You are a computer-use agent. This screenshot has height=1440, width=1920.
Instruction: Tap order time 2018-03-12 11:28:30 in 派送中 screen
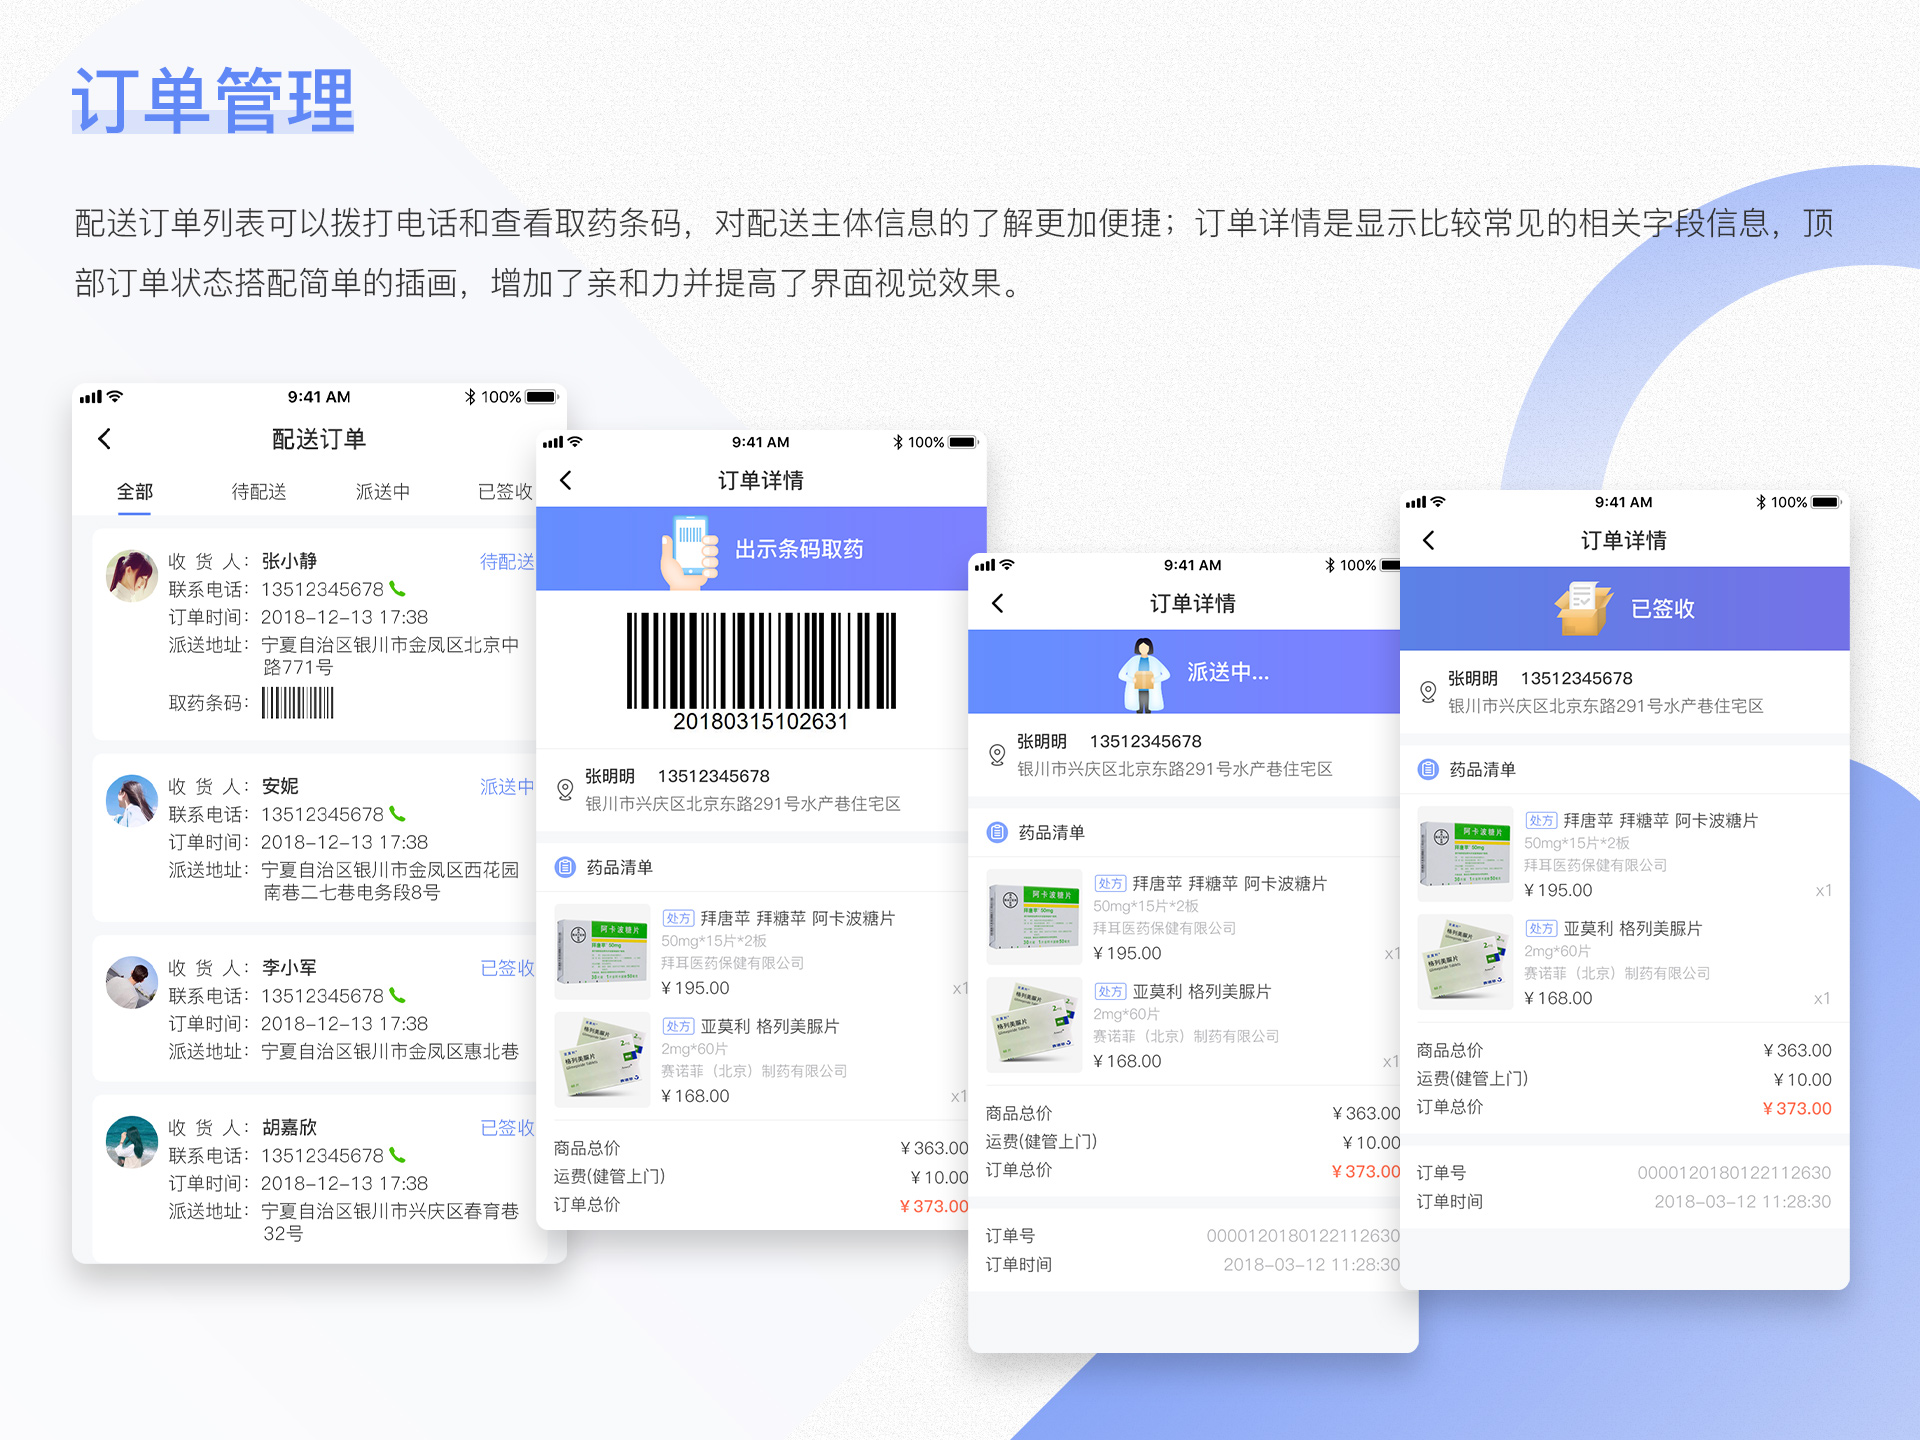1311,1264
